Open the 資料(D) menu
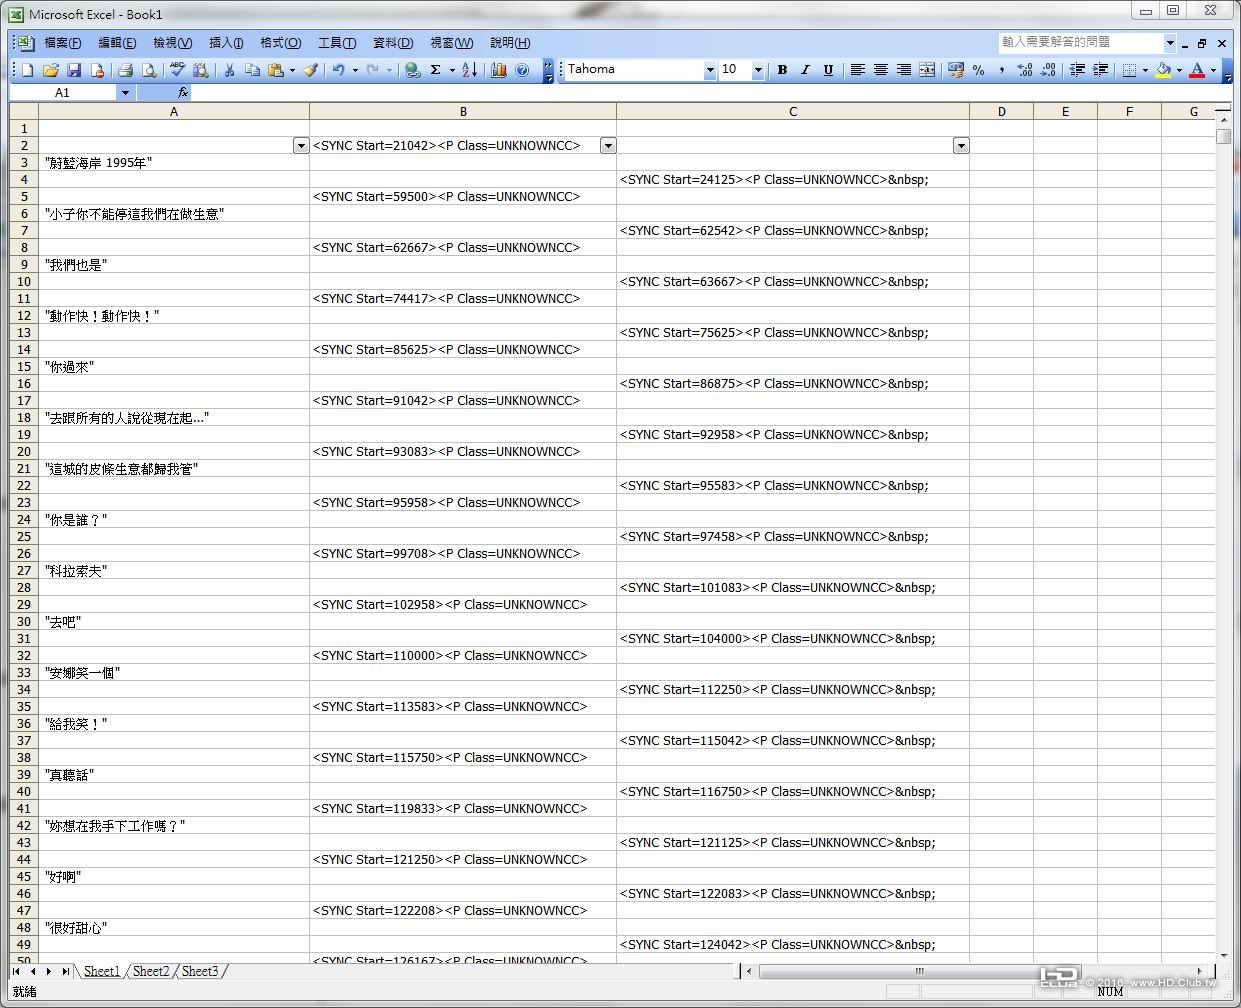 393,43
